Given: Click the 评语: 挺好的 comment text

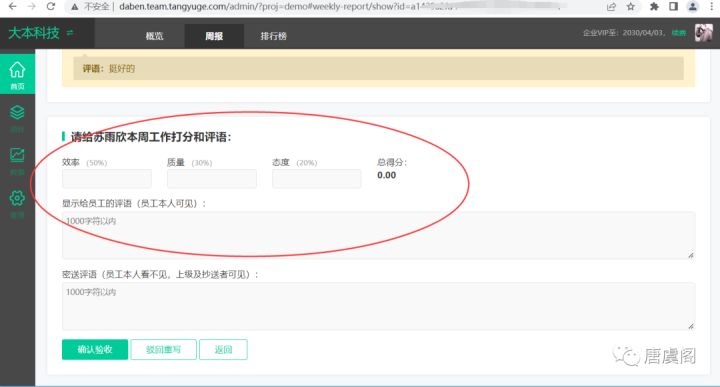Looking at the screenshot, I should pyautogui.click(x=109, y=68).
